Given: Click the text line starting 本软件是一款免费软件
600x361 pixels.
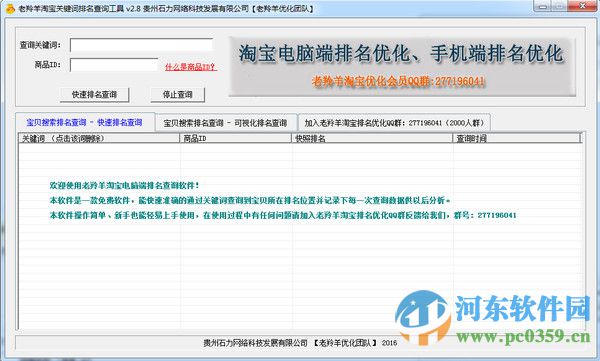Looking at the screenshot, I should 250,200.
